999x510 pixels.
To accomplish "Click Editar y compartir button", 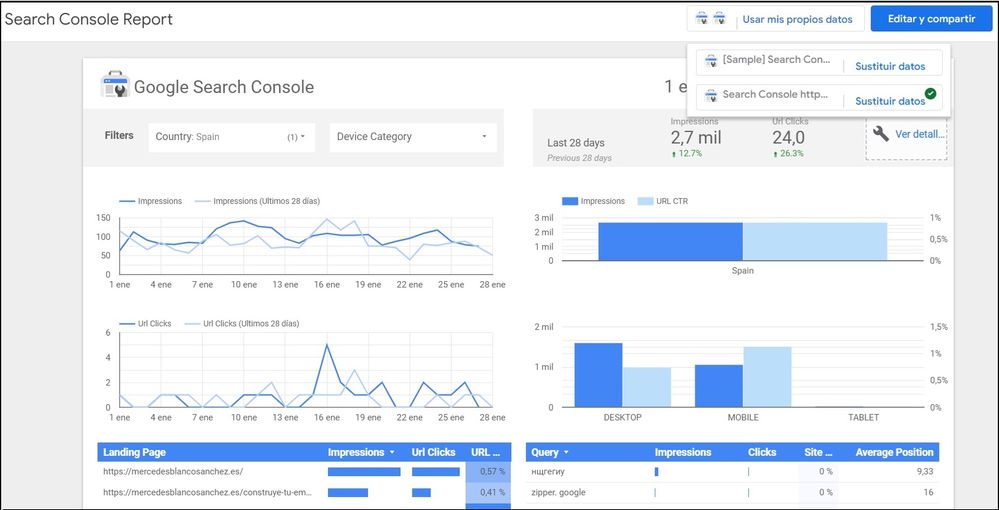I will pos(931,18).
